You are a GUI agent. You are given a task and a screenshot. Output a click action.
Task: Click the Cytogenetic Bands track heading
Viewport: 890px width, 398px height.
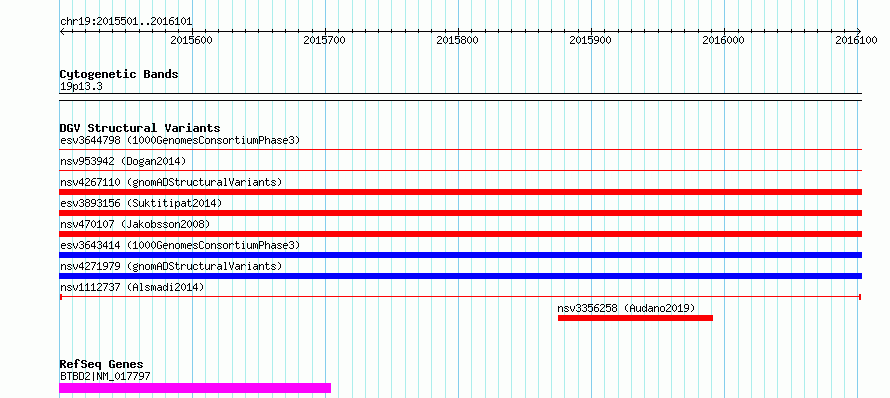pyautogui.click(x=119, y=74)
